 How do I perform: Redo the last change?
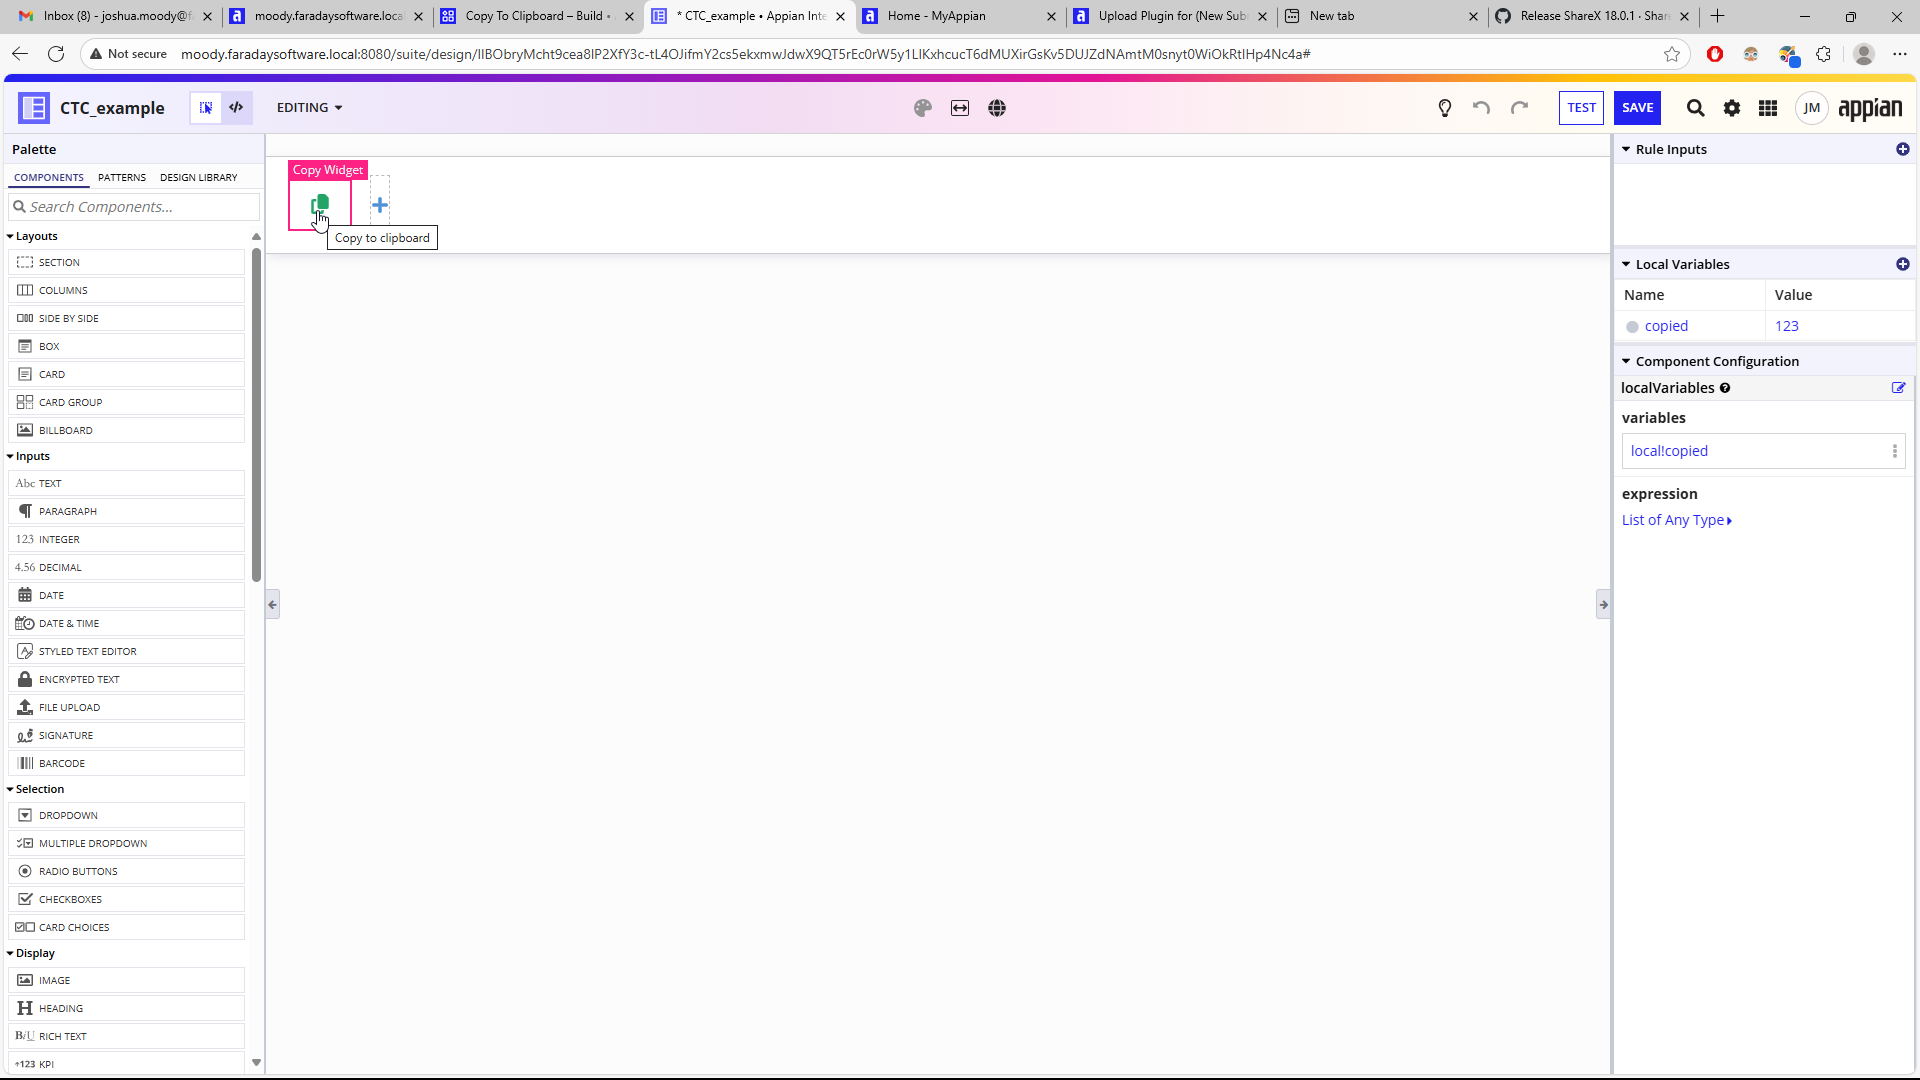point(1519,108)
